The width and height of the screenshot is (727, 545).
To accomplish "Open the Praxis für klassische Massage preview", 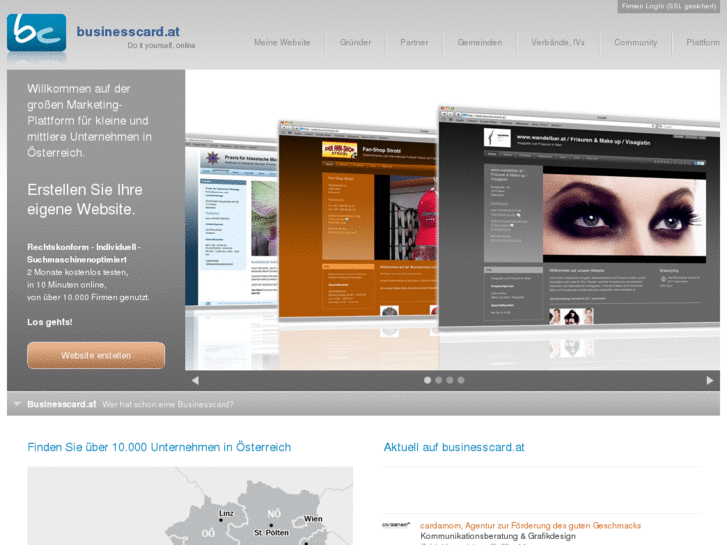I will tap(231, 223).
